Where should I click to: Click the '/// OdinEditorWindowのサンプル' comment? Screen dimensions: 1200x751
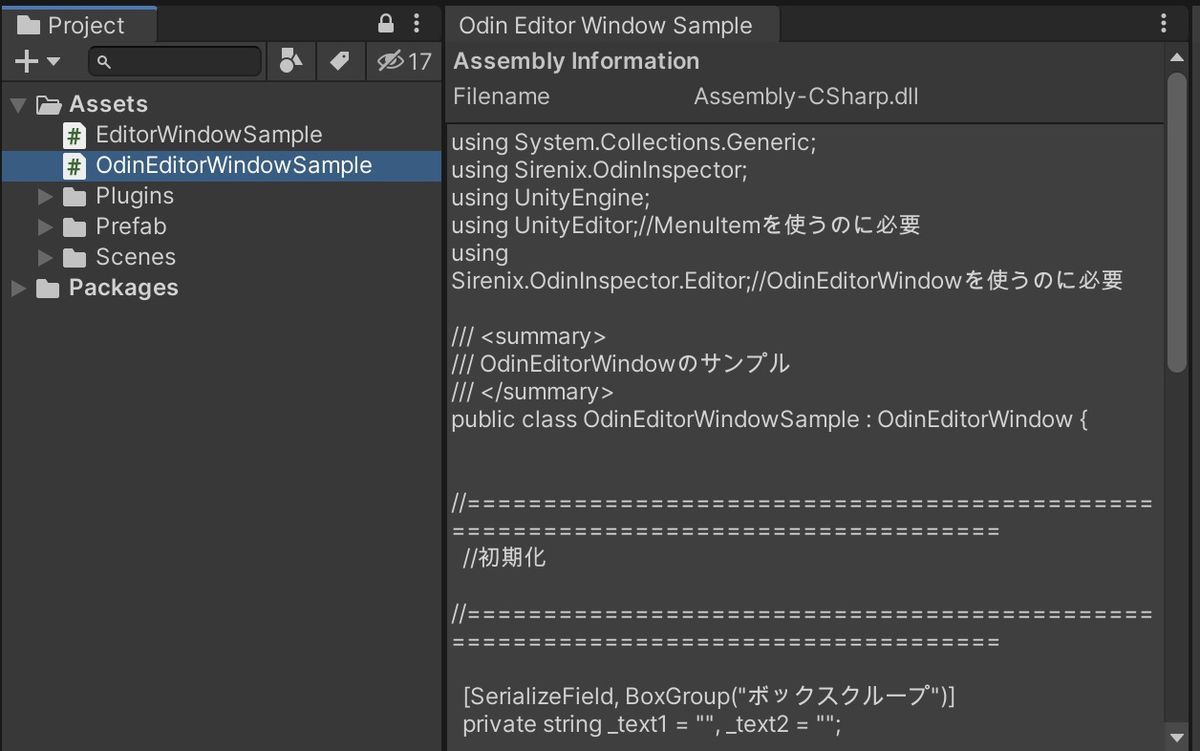[620, 364]
